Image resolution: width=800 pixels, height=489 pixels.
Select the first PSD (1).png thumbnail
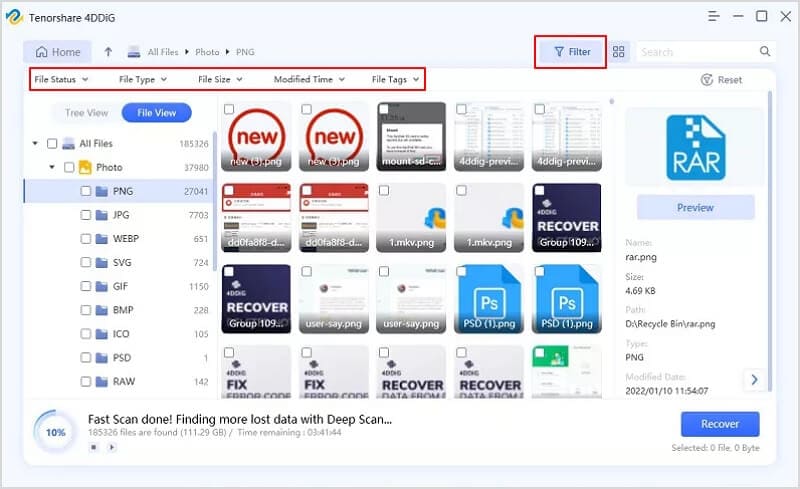click(489, 299)
